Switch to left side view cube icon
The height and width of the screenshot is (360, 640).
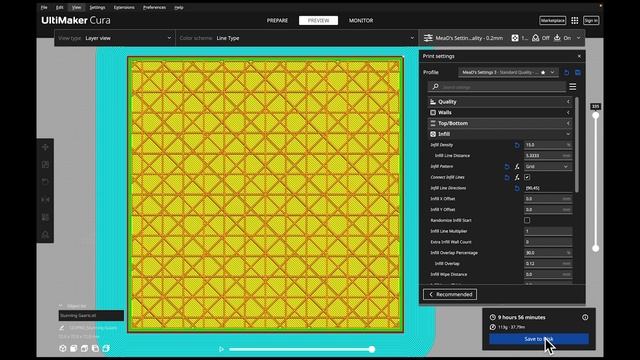tap(95, 348)
